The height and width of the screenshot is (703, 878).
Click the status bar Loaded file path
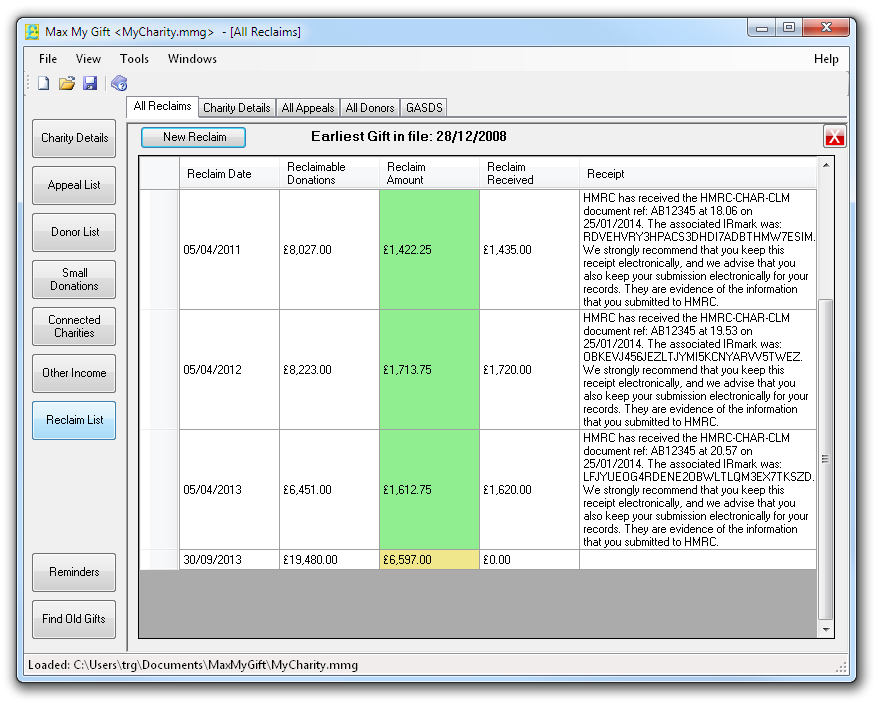(193, 665)
